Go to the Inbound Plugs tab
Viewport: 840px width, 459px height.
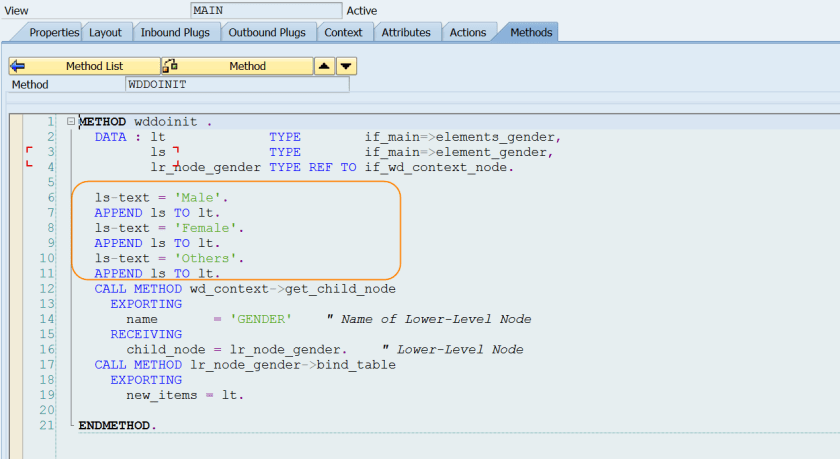(x=174, y=32)
